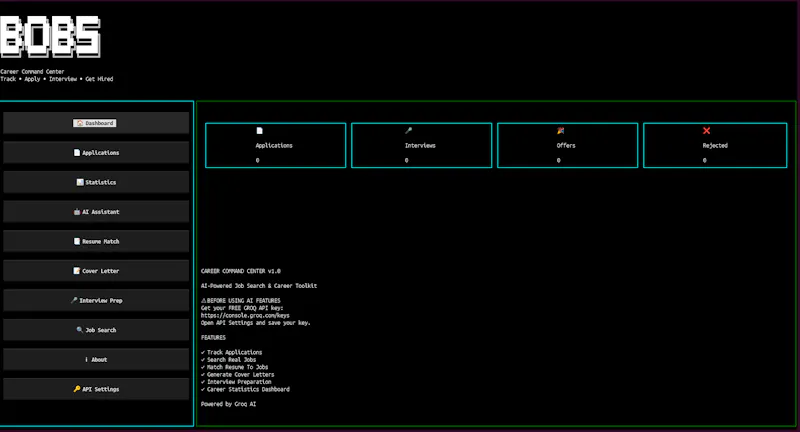Image resolution: width=800 pixels, height=432 pixels.
Task: Click the 'Track • Apply • Interview • Get Hired' tagline
Action: 57,79
